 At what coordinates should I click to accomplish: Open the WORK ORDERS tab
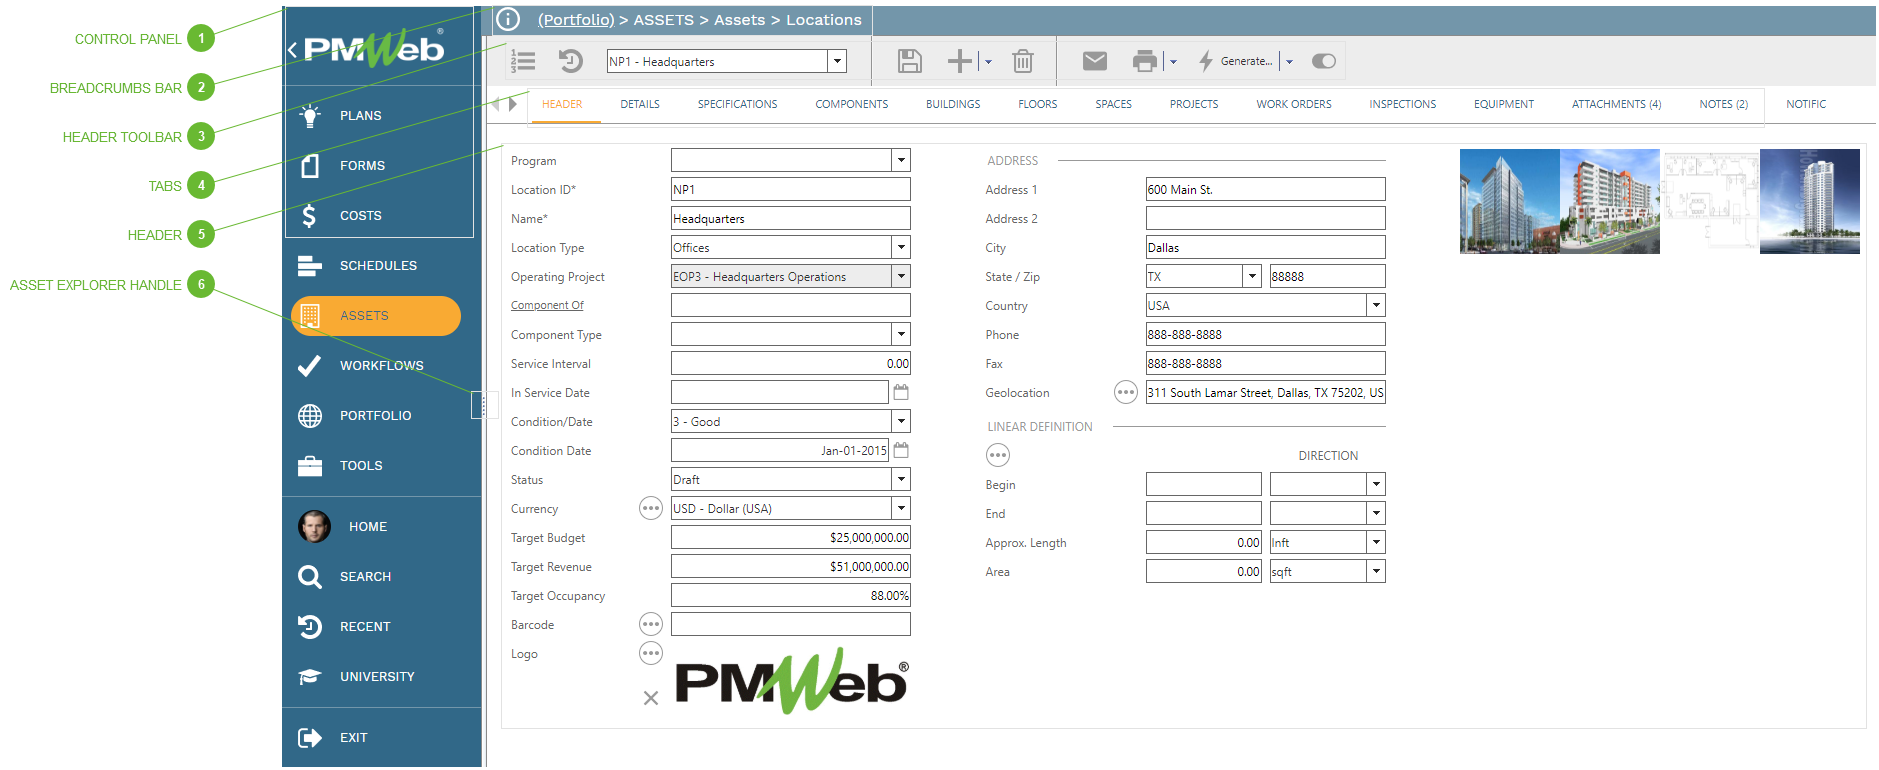point(1293,104)
